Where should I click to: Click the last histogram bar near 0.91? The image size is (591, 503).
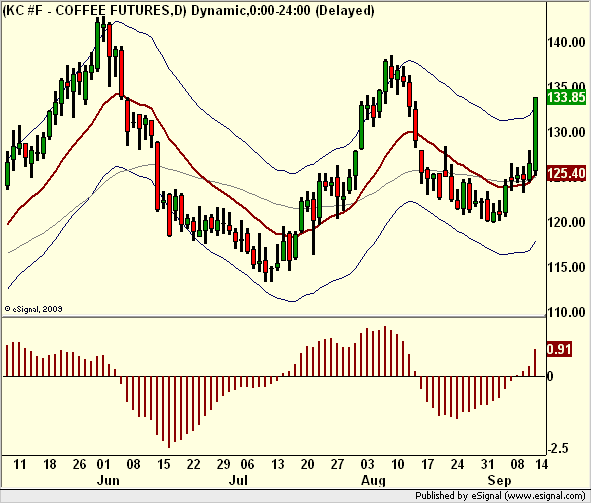click(x=535, y=362)
